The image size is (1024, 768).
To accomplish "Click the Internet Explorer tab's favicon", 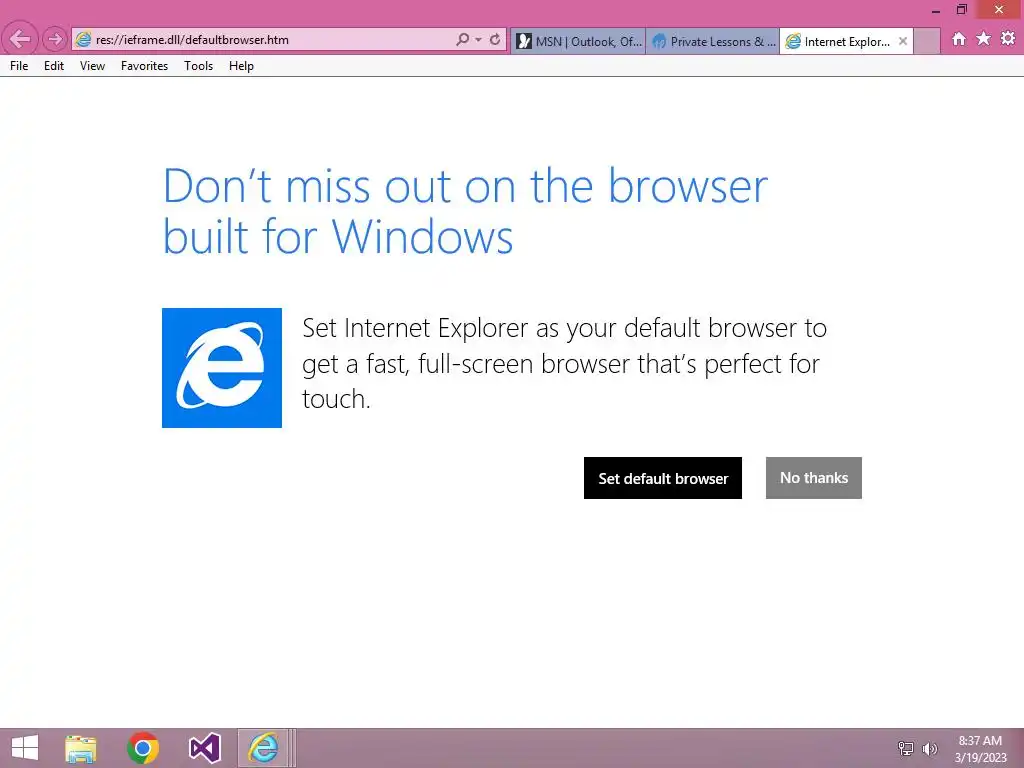I will click(x=793, y=42).
